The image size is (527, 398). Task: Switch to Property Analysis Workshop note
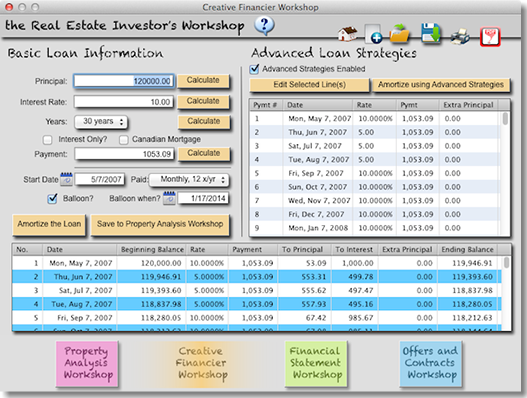coord(87,364)
